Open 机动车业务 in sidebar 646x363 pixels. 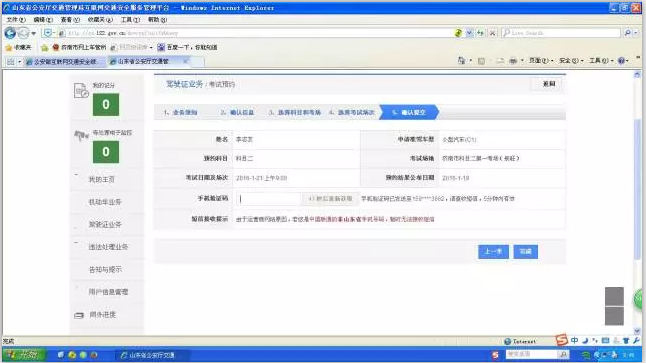(105, 202)
